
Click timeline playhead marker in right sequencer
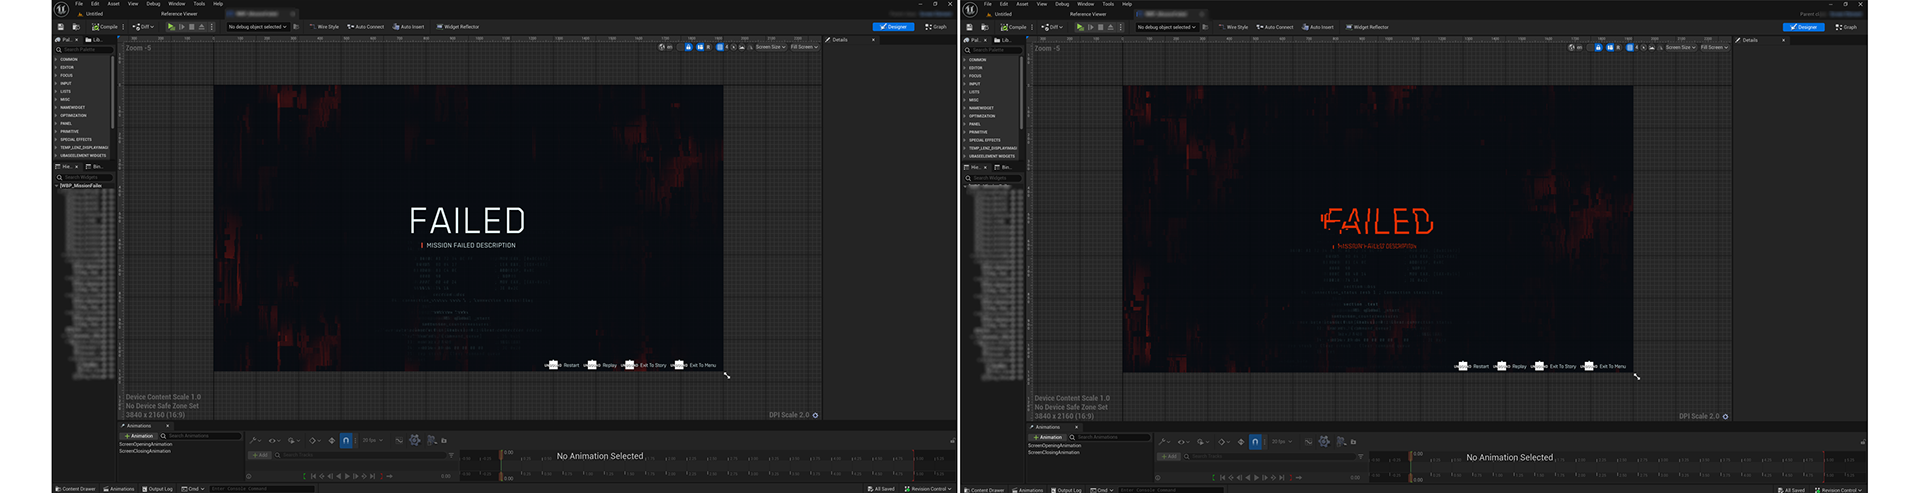pos(1411,454)
